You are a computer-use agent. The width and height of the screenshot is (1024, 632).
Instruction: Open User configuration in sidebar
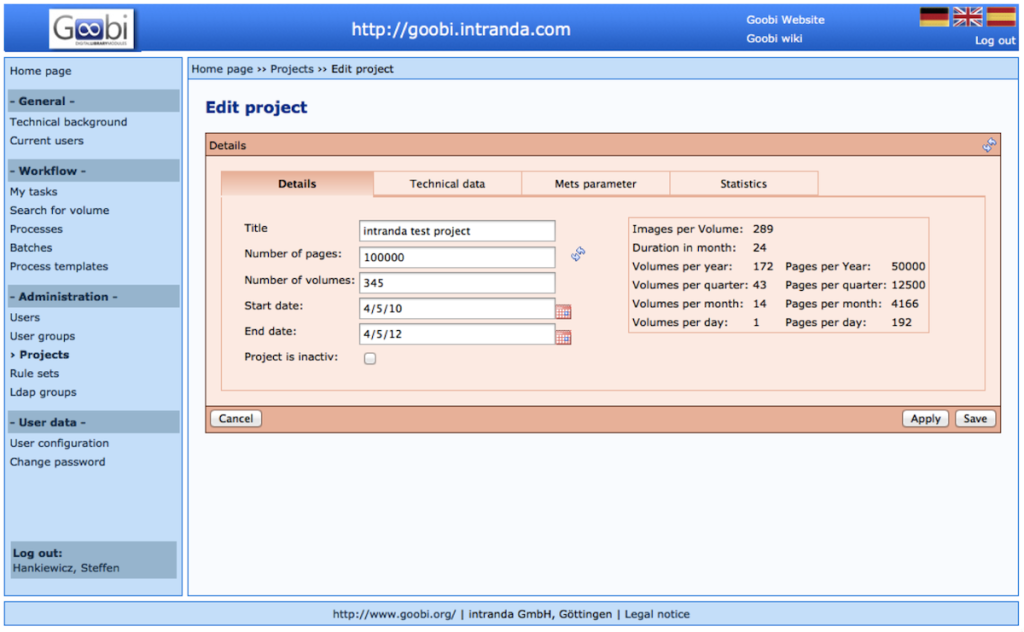pyautogui.click(x=59, y=443)
